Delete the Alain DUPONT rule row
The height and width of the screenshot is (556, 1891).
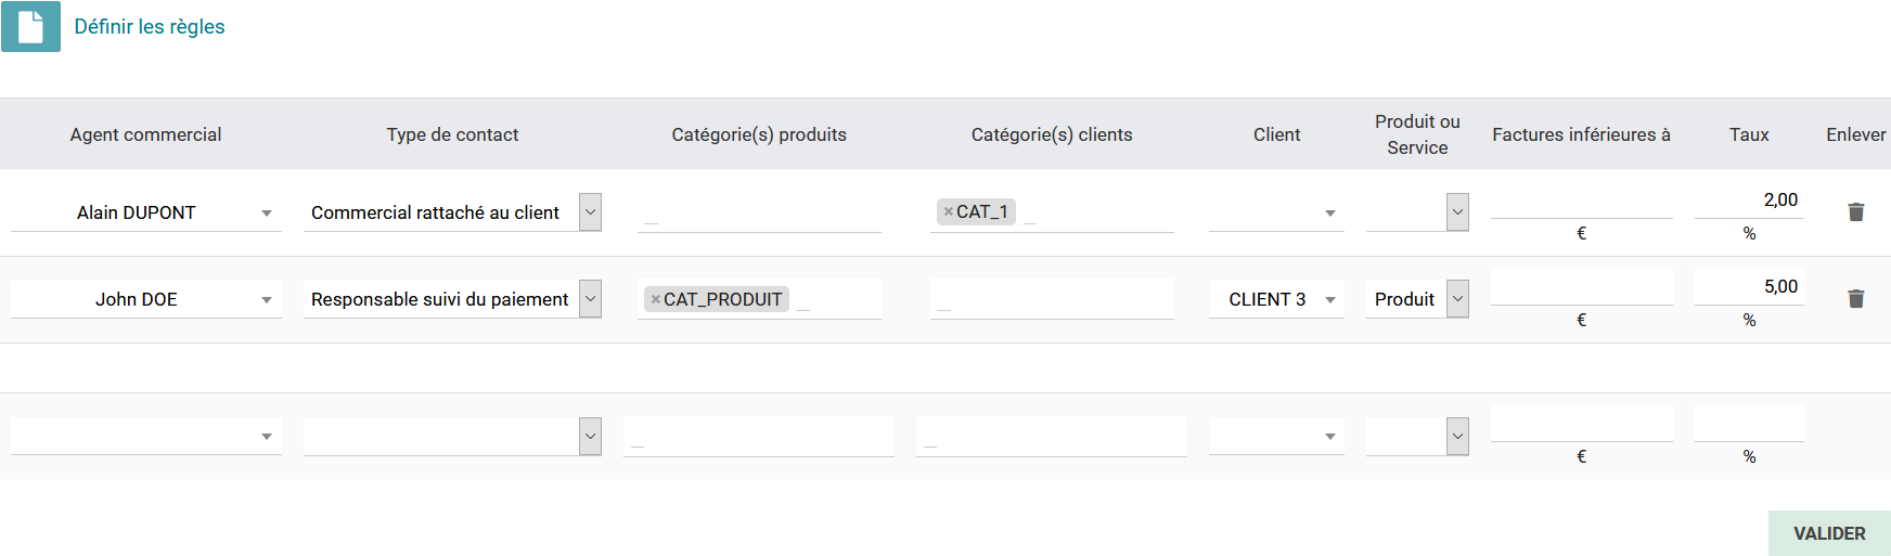click(x=1855, y=212)
